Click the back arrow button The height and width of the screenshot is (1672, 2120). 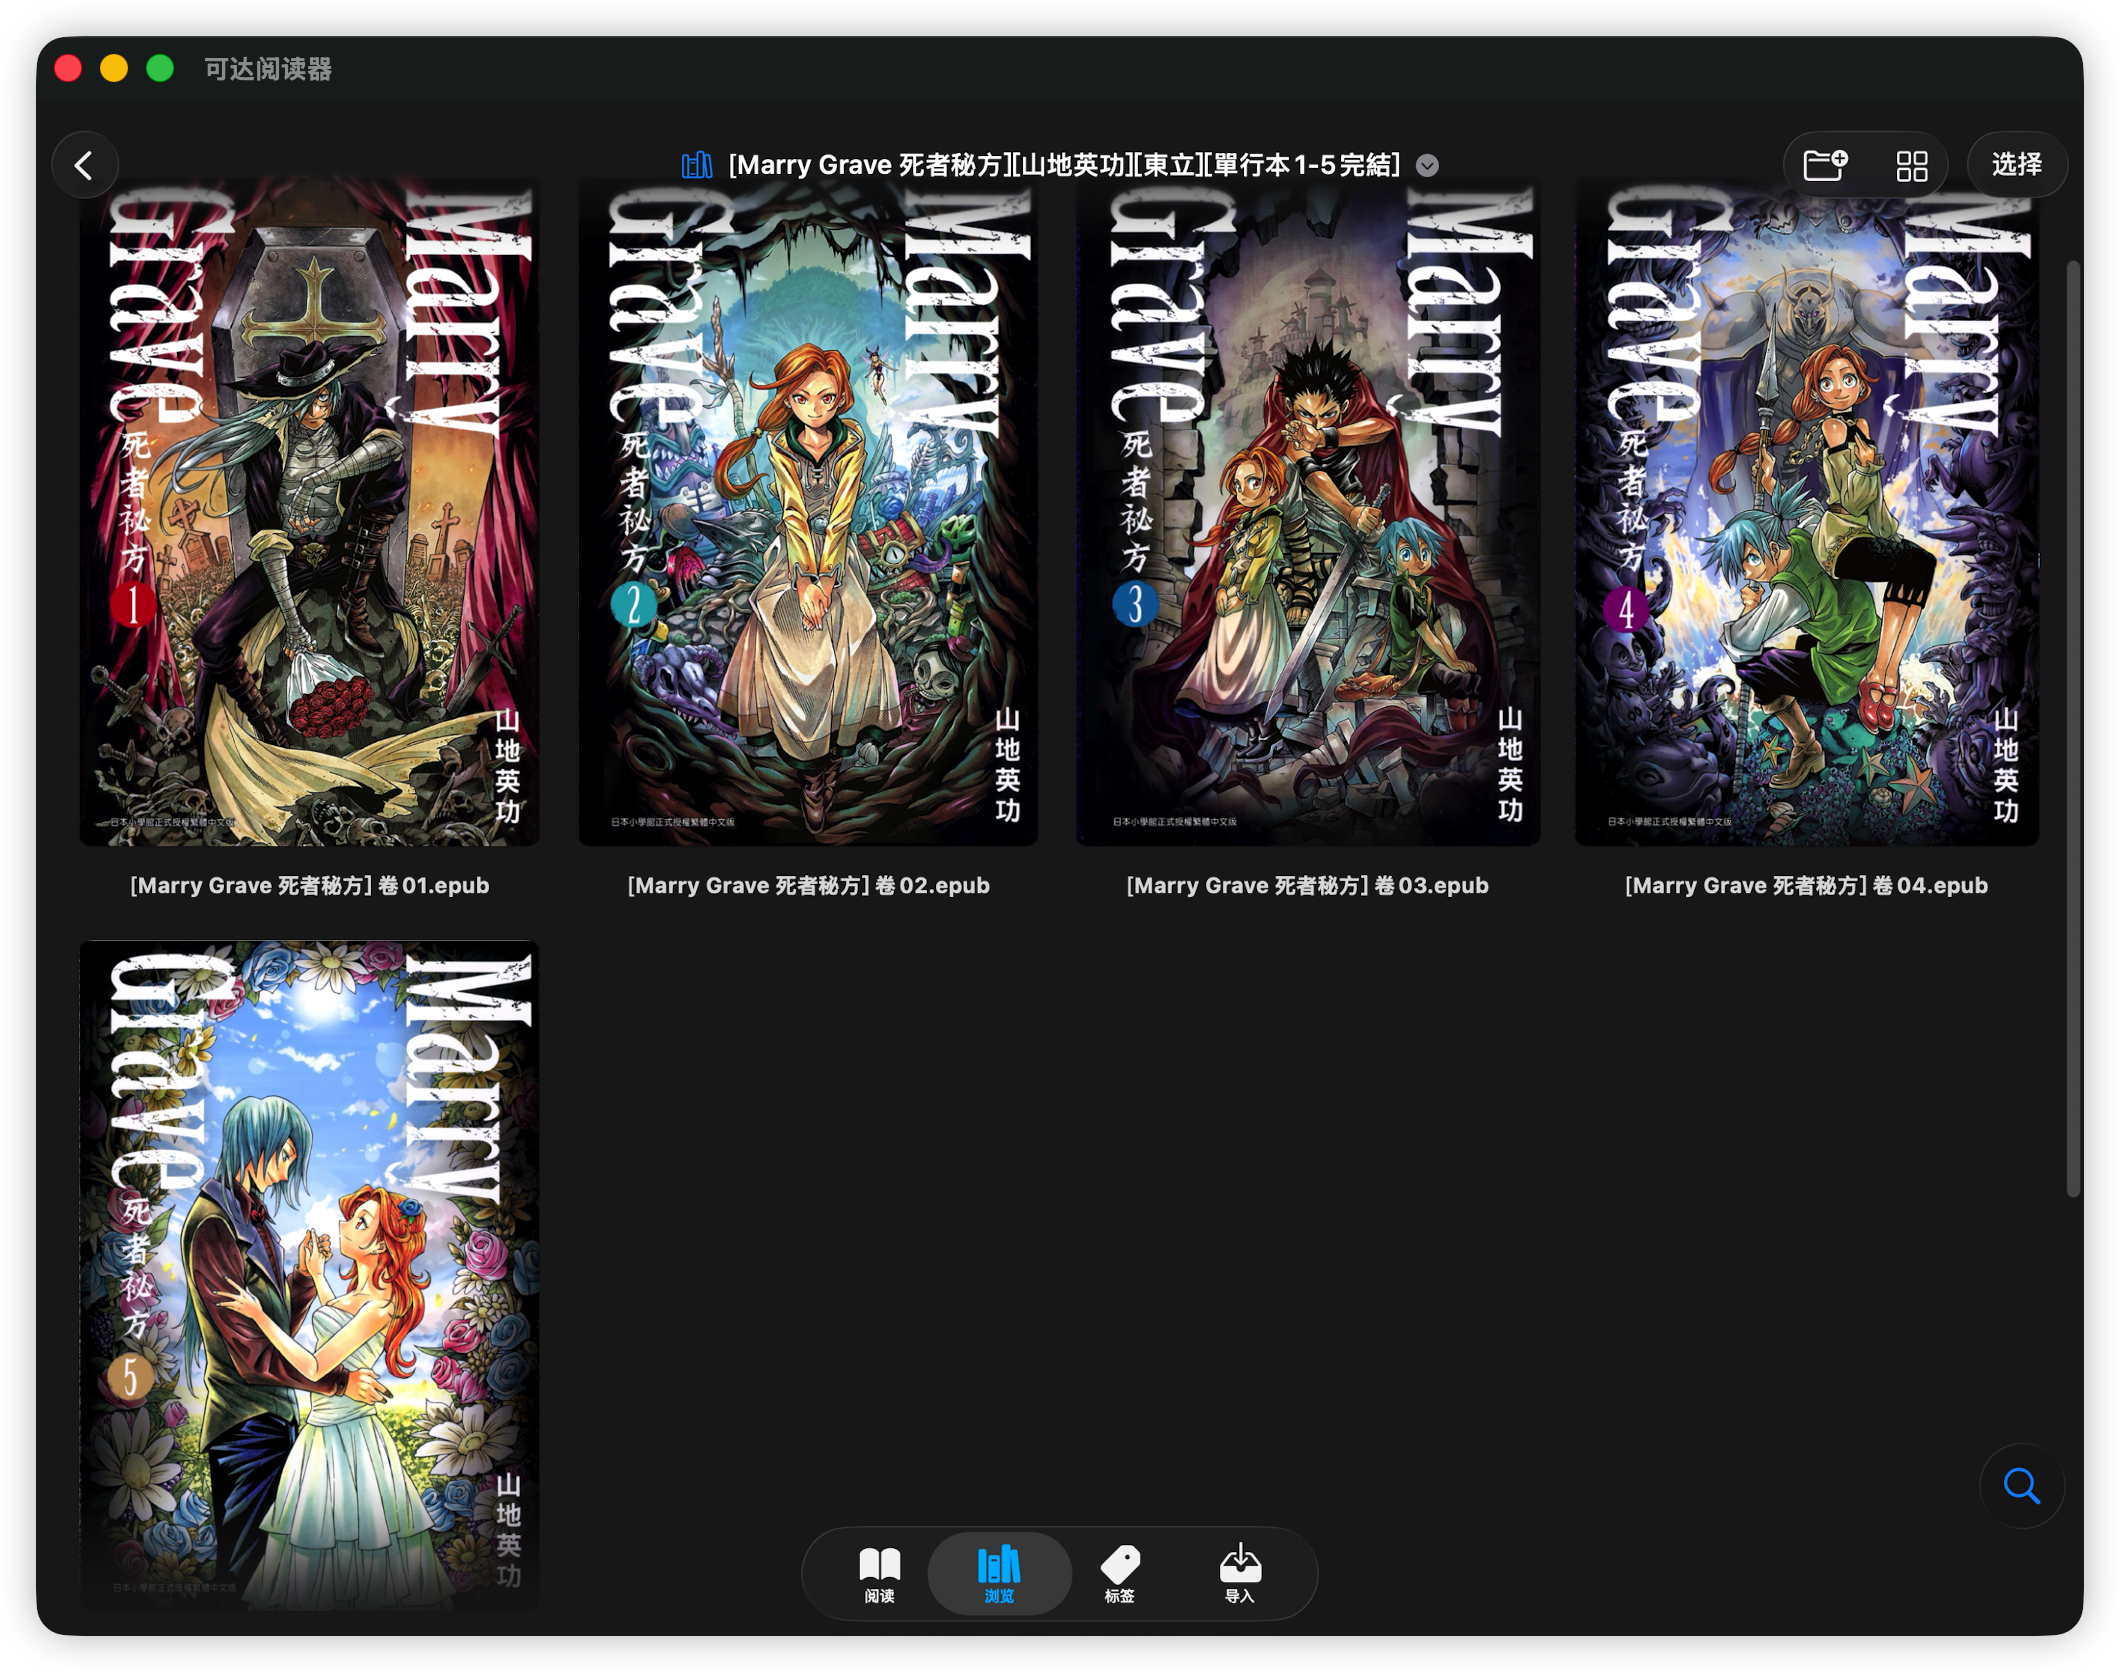point(85,165)
